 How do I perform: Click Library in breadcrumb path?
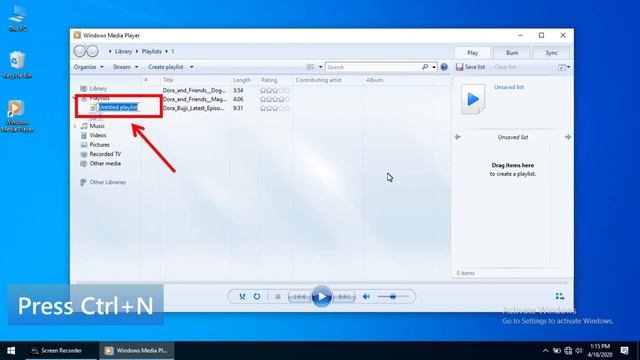[123, 51]
